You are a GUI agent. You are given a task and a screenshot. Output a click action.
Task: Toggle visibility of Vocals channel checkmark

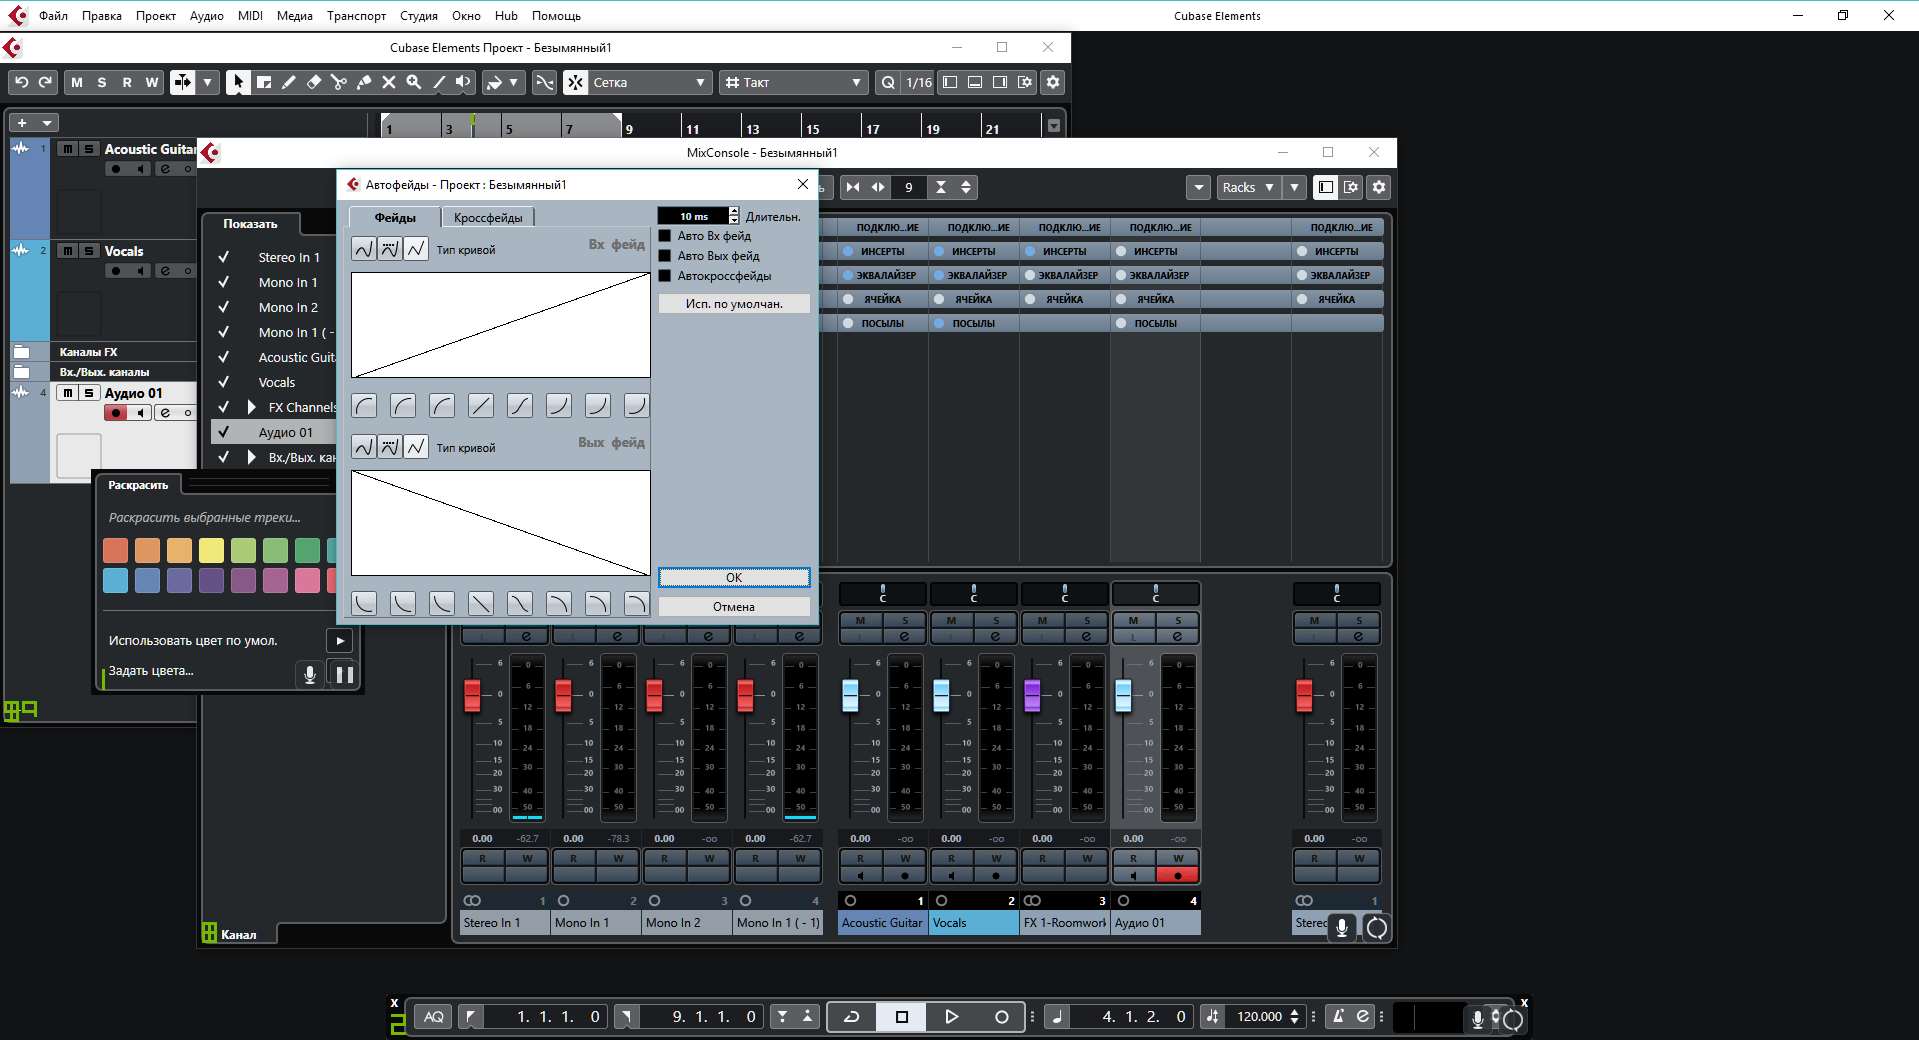[x=224, y=382]
